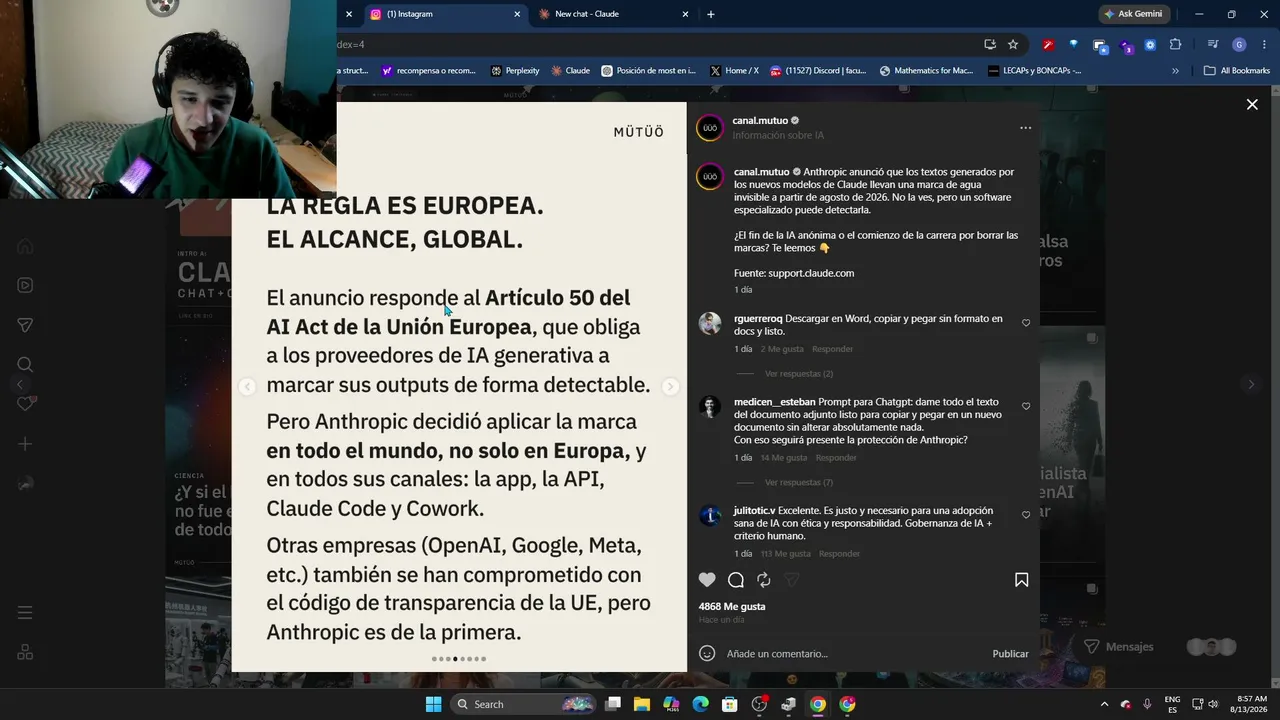
Task: Click Publicar to post the comment
Action: pos(1010,654)
